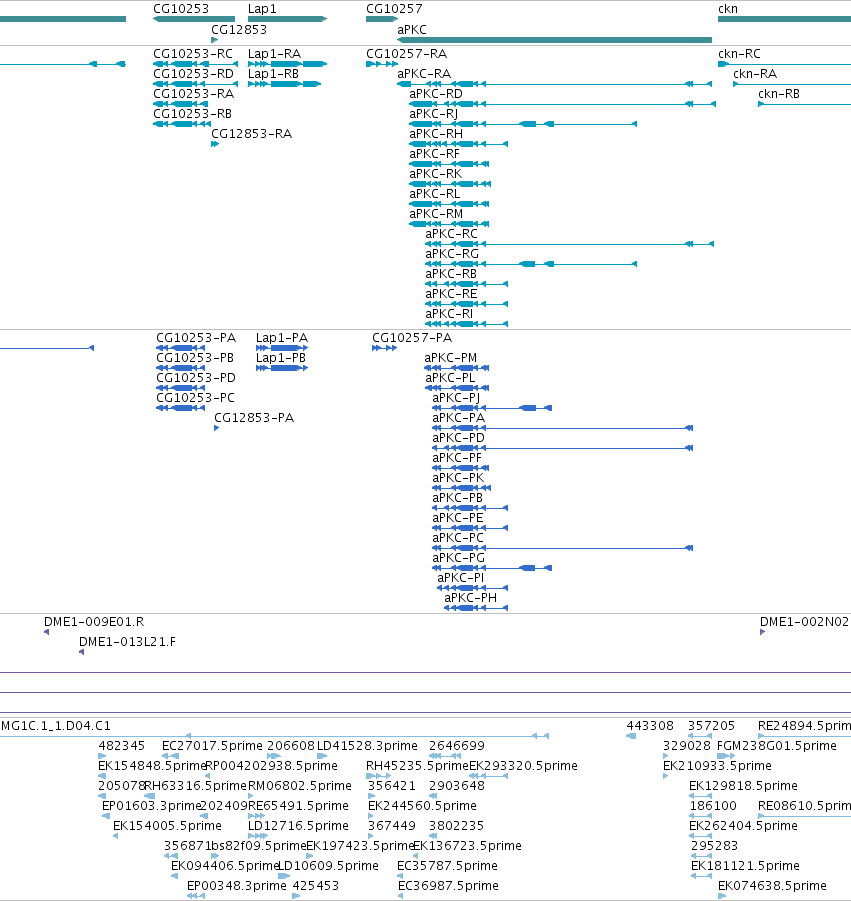Click the aPKC-RM transcript label
Viewport: 851px width, 901px height.
(x=436, y=214)
